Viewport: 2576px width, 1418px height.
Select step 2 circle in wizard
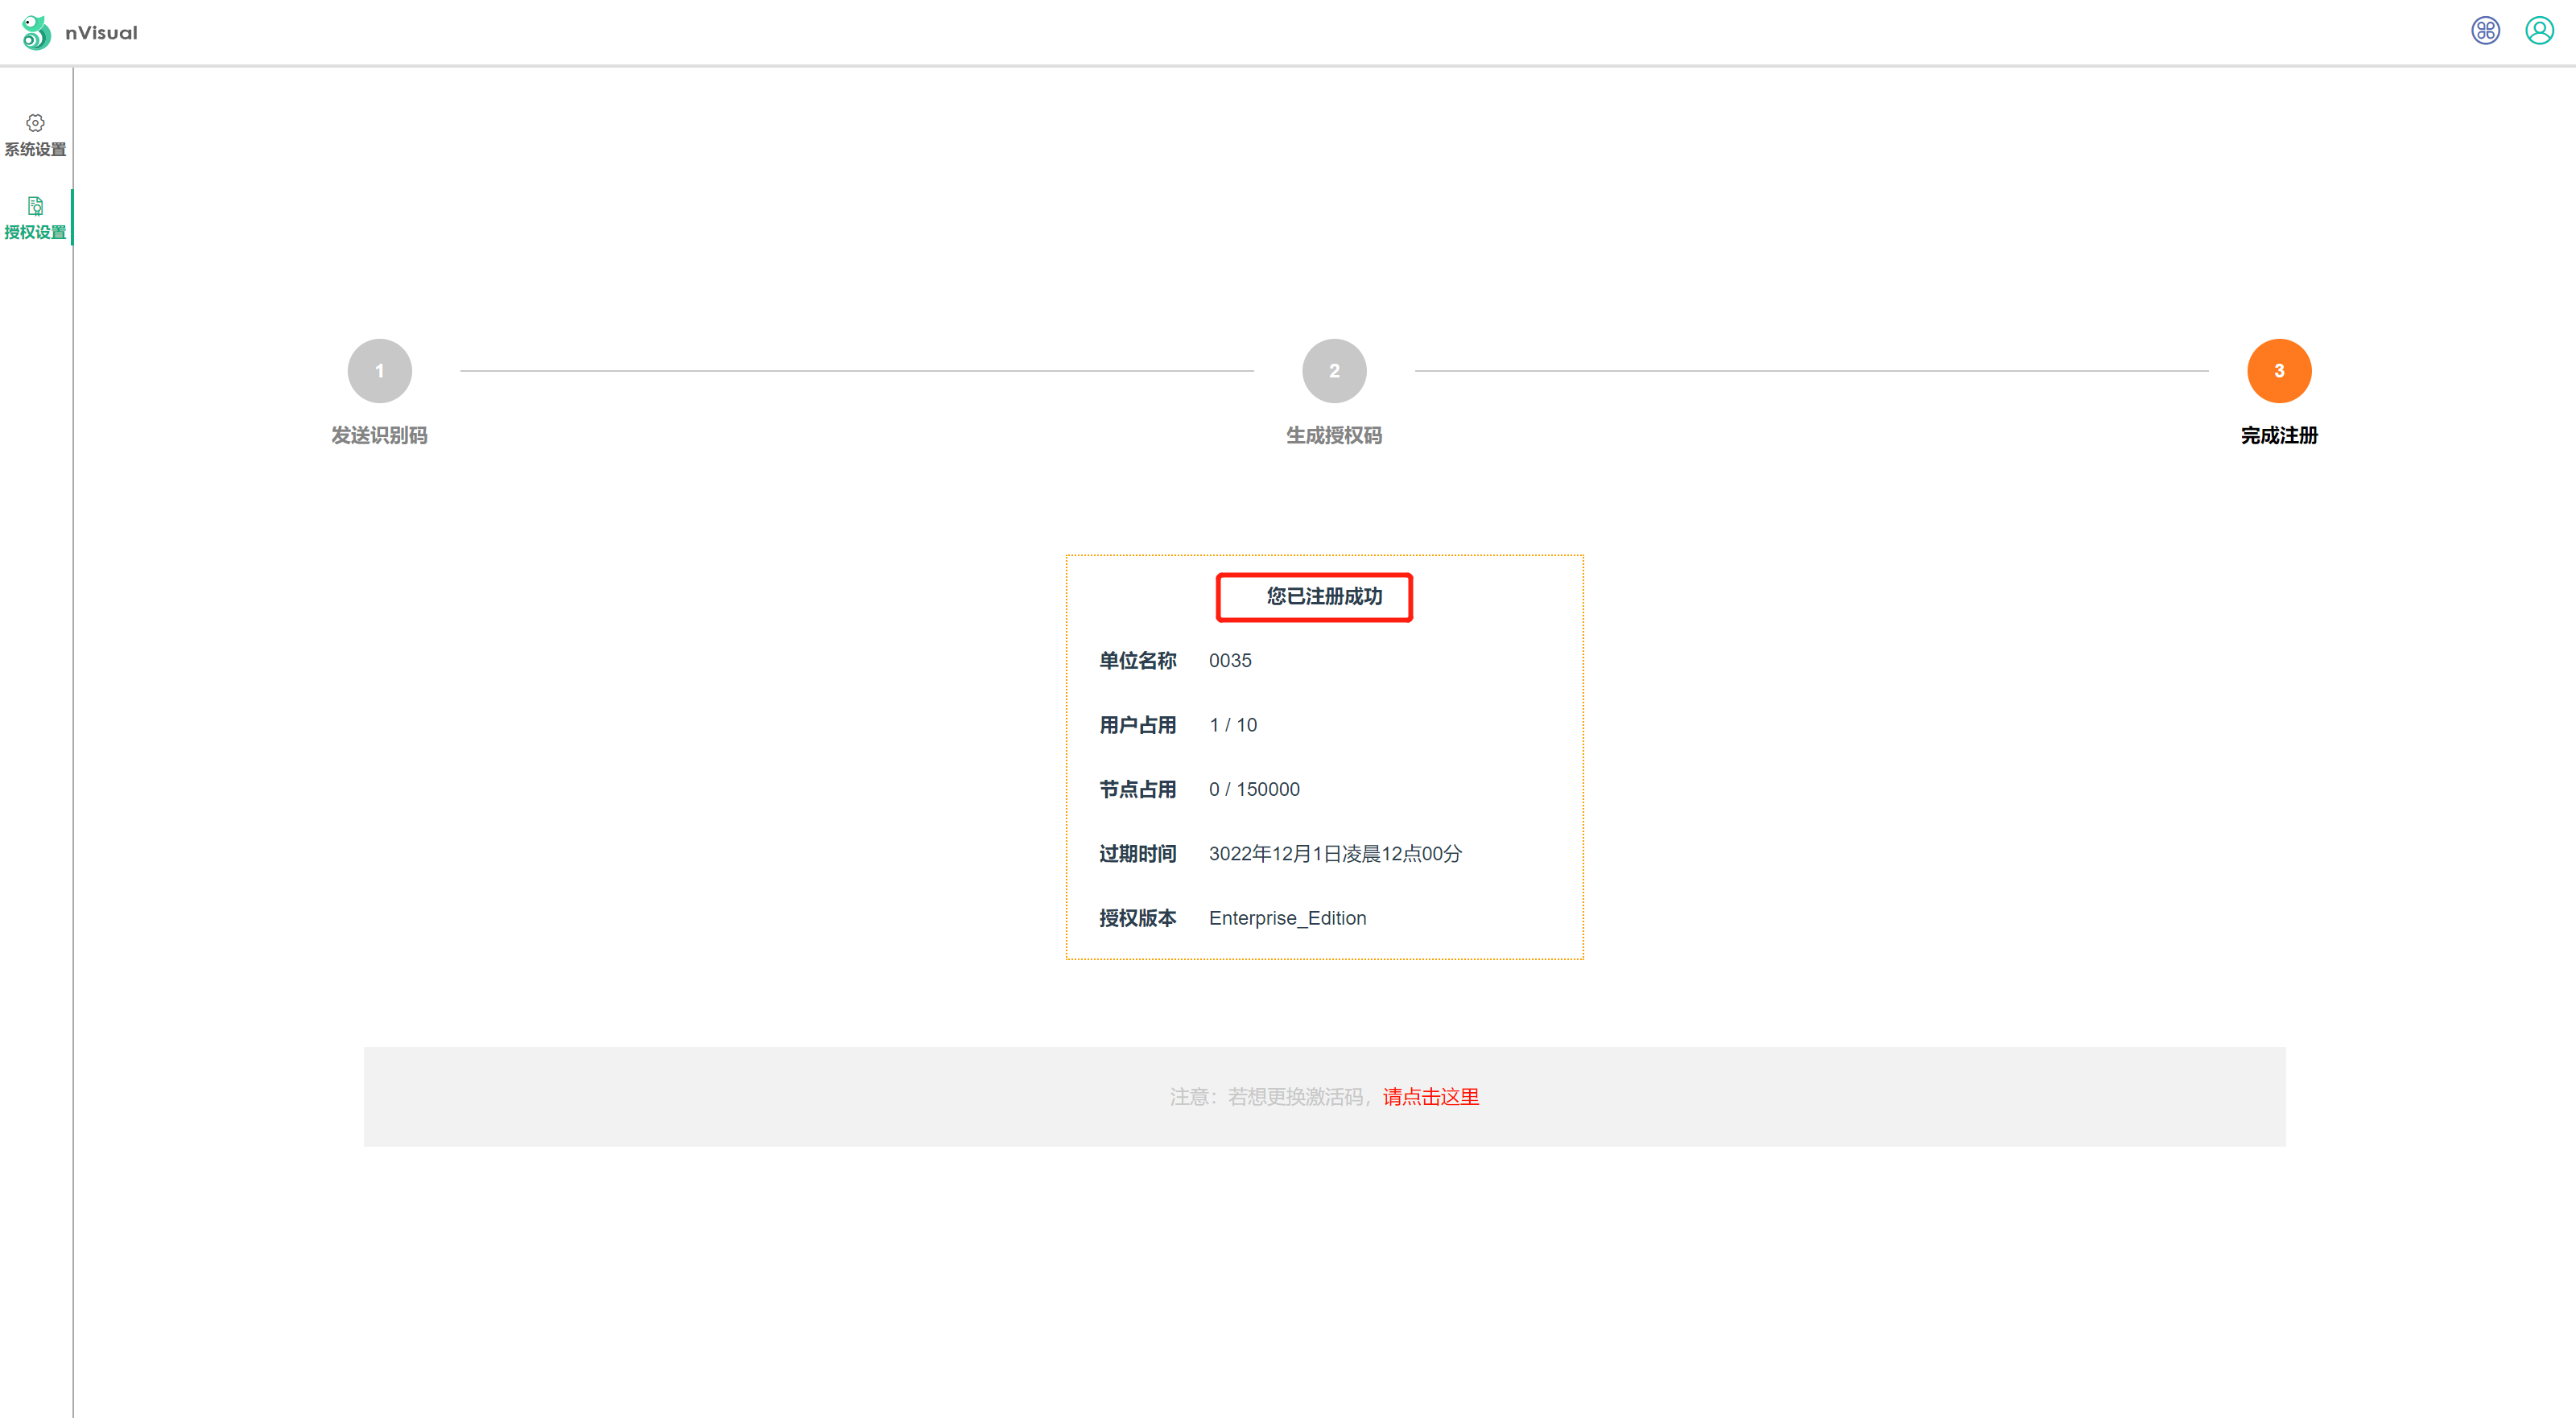[x=1333, y=371]
